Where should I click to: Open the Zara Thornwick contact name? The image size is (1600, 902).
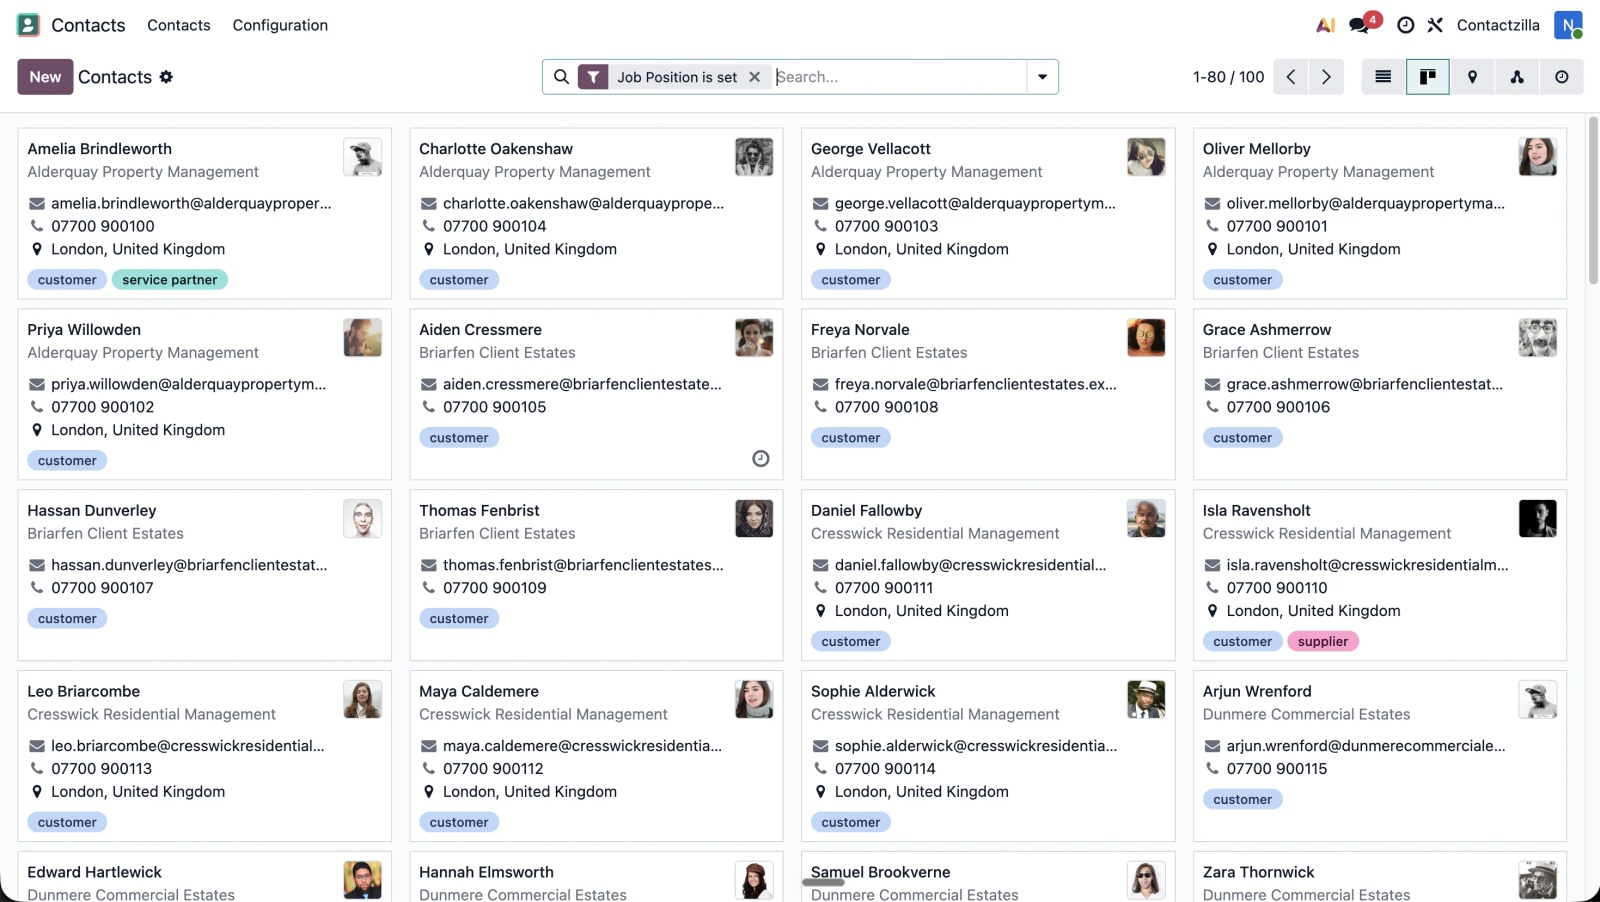[x=1258, y=873]
